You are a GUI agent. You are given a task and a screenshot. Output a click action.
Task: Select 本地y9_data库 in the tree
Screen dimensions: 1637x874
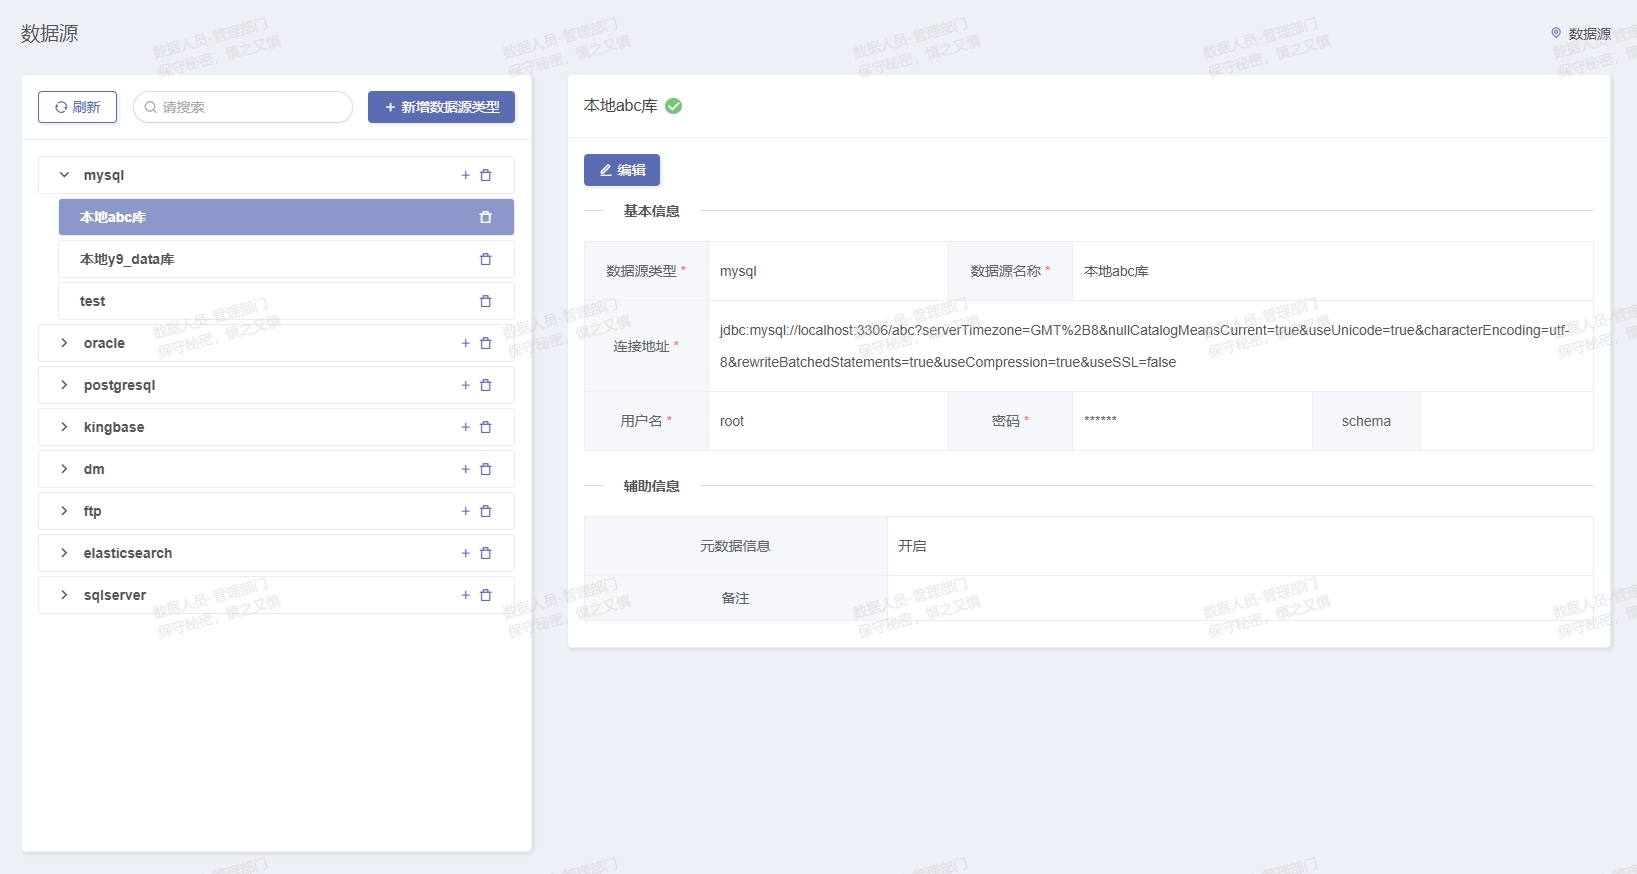tap(127, 259)
